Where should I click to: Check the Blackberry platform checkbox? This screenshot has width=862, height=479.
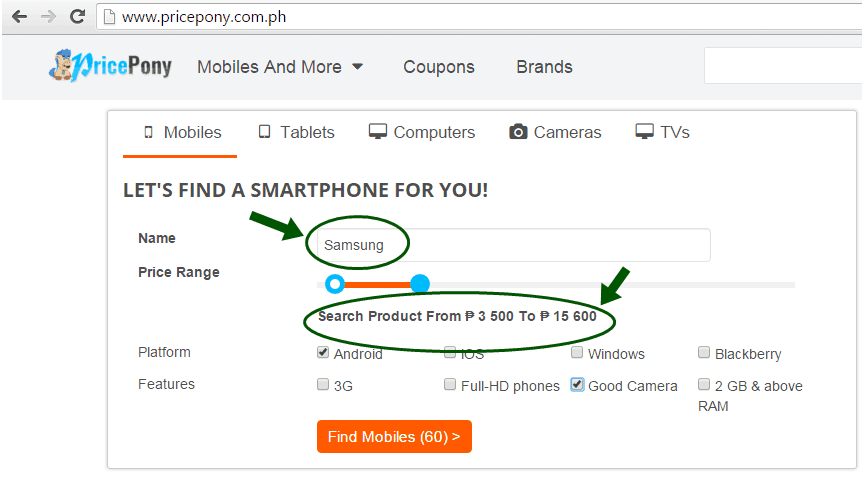704,352
